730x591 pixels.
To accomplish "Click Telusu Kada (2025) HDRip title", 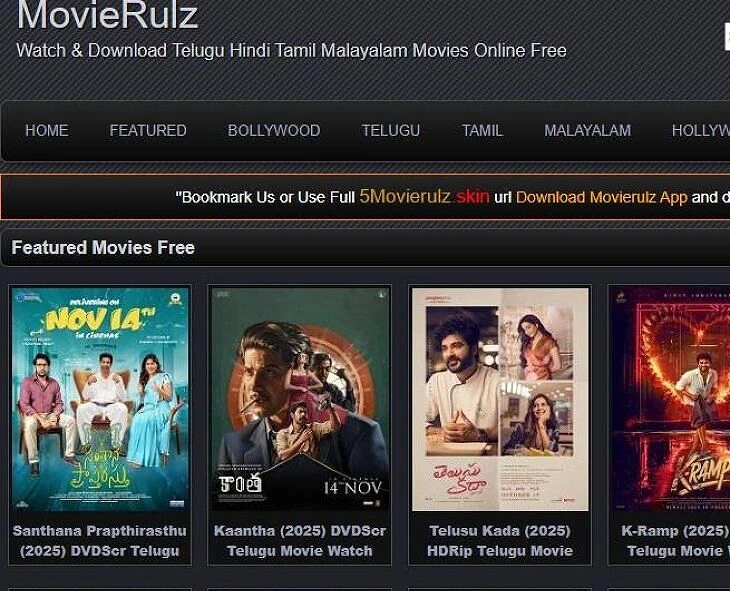I will [x=500, y=541].
